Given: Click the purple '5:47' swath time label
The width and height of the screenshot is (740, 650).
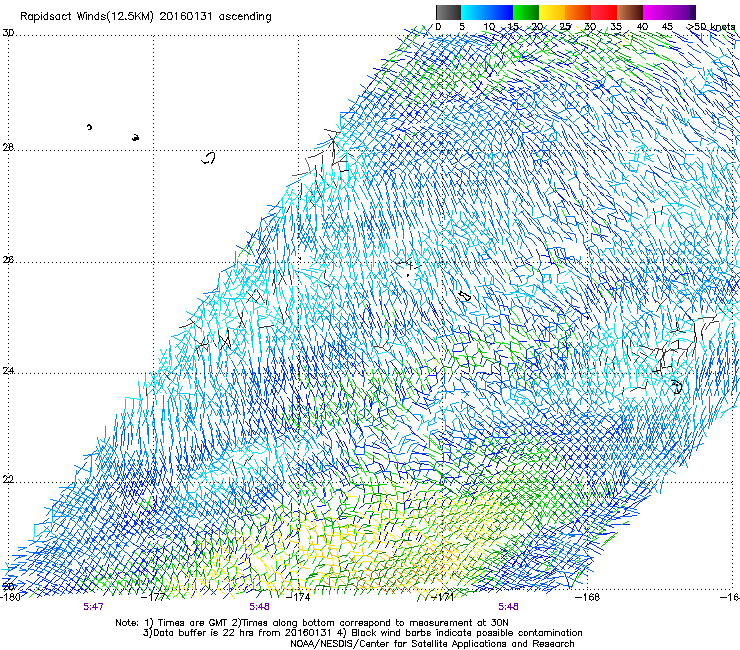Looking at the screenshot, I should [93, 607].
